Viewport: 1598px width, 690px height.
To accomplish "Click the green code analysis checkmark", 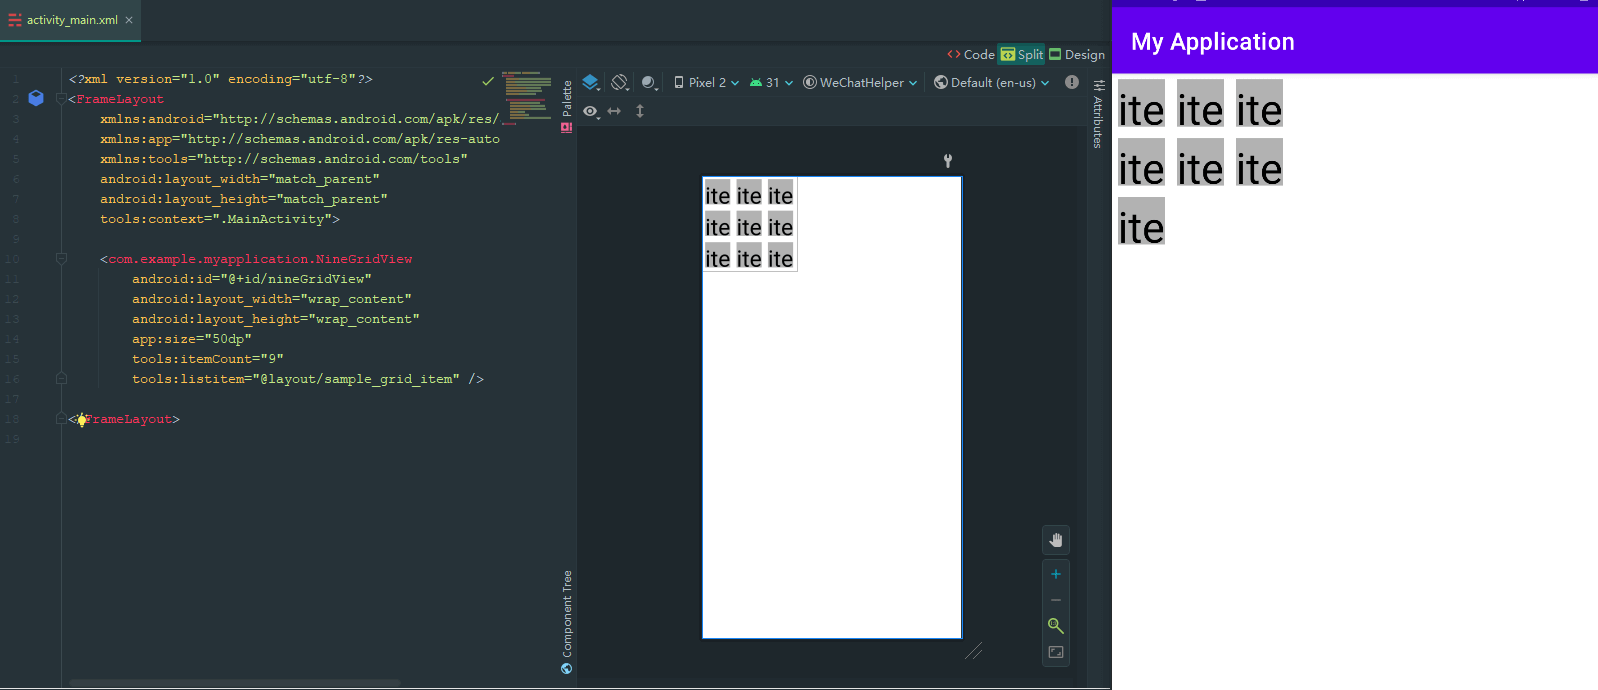I will (x=488, y=80).
